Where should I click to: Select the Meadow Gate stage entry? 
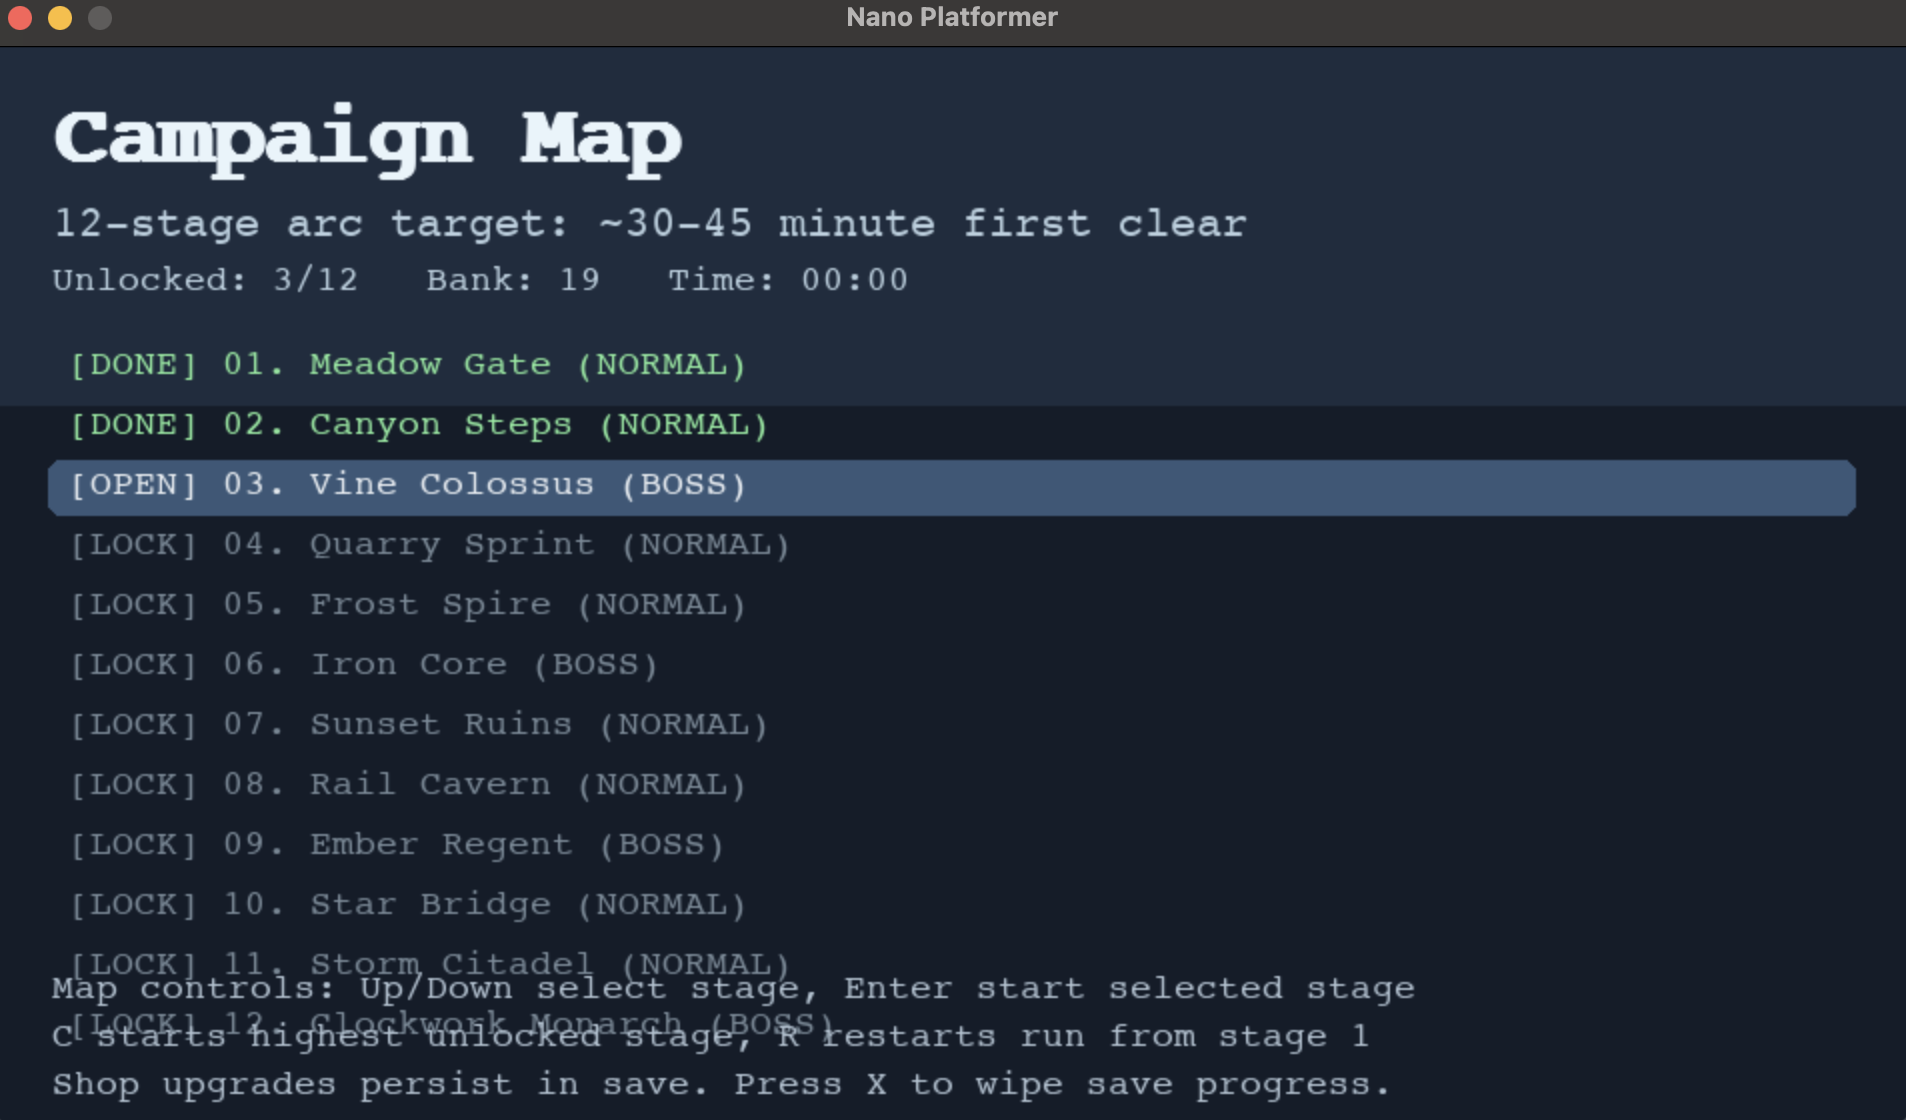click(x=408, y=365)
